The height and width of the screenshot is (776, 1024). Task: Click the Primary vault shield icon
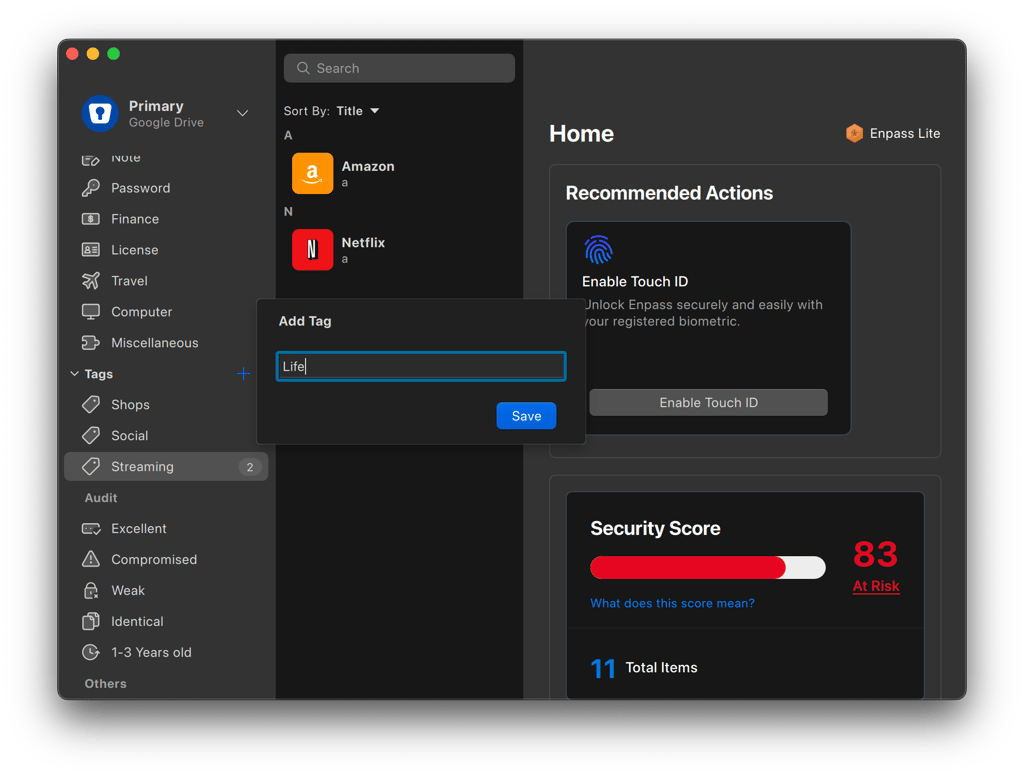coord(100,113)
